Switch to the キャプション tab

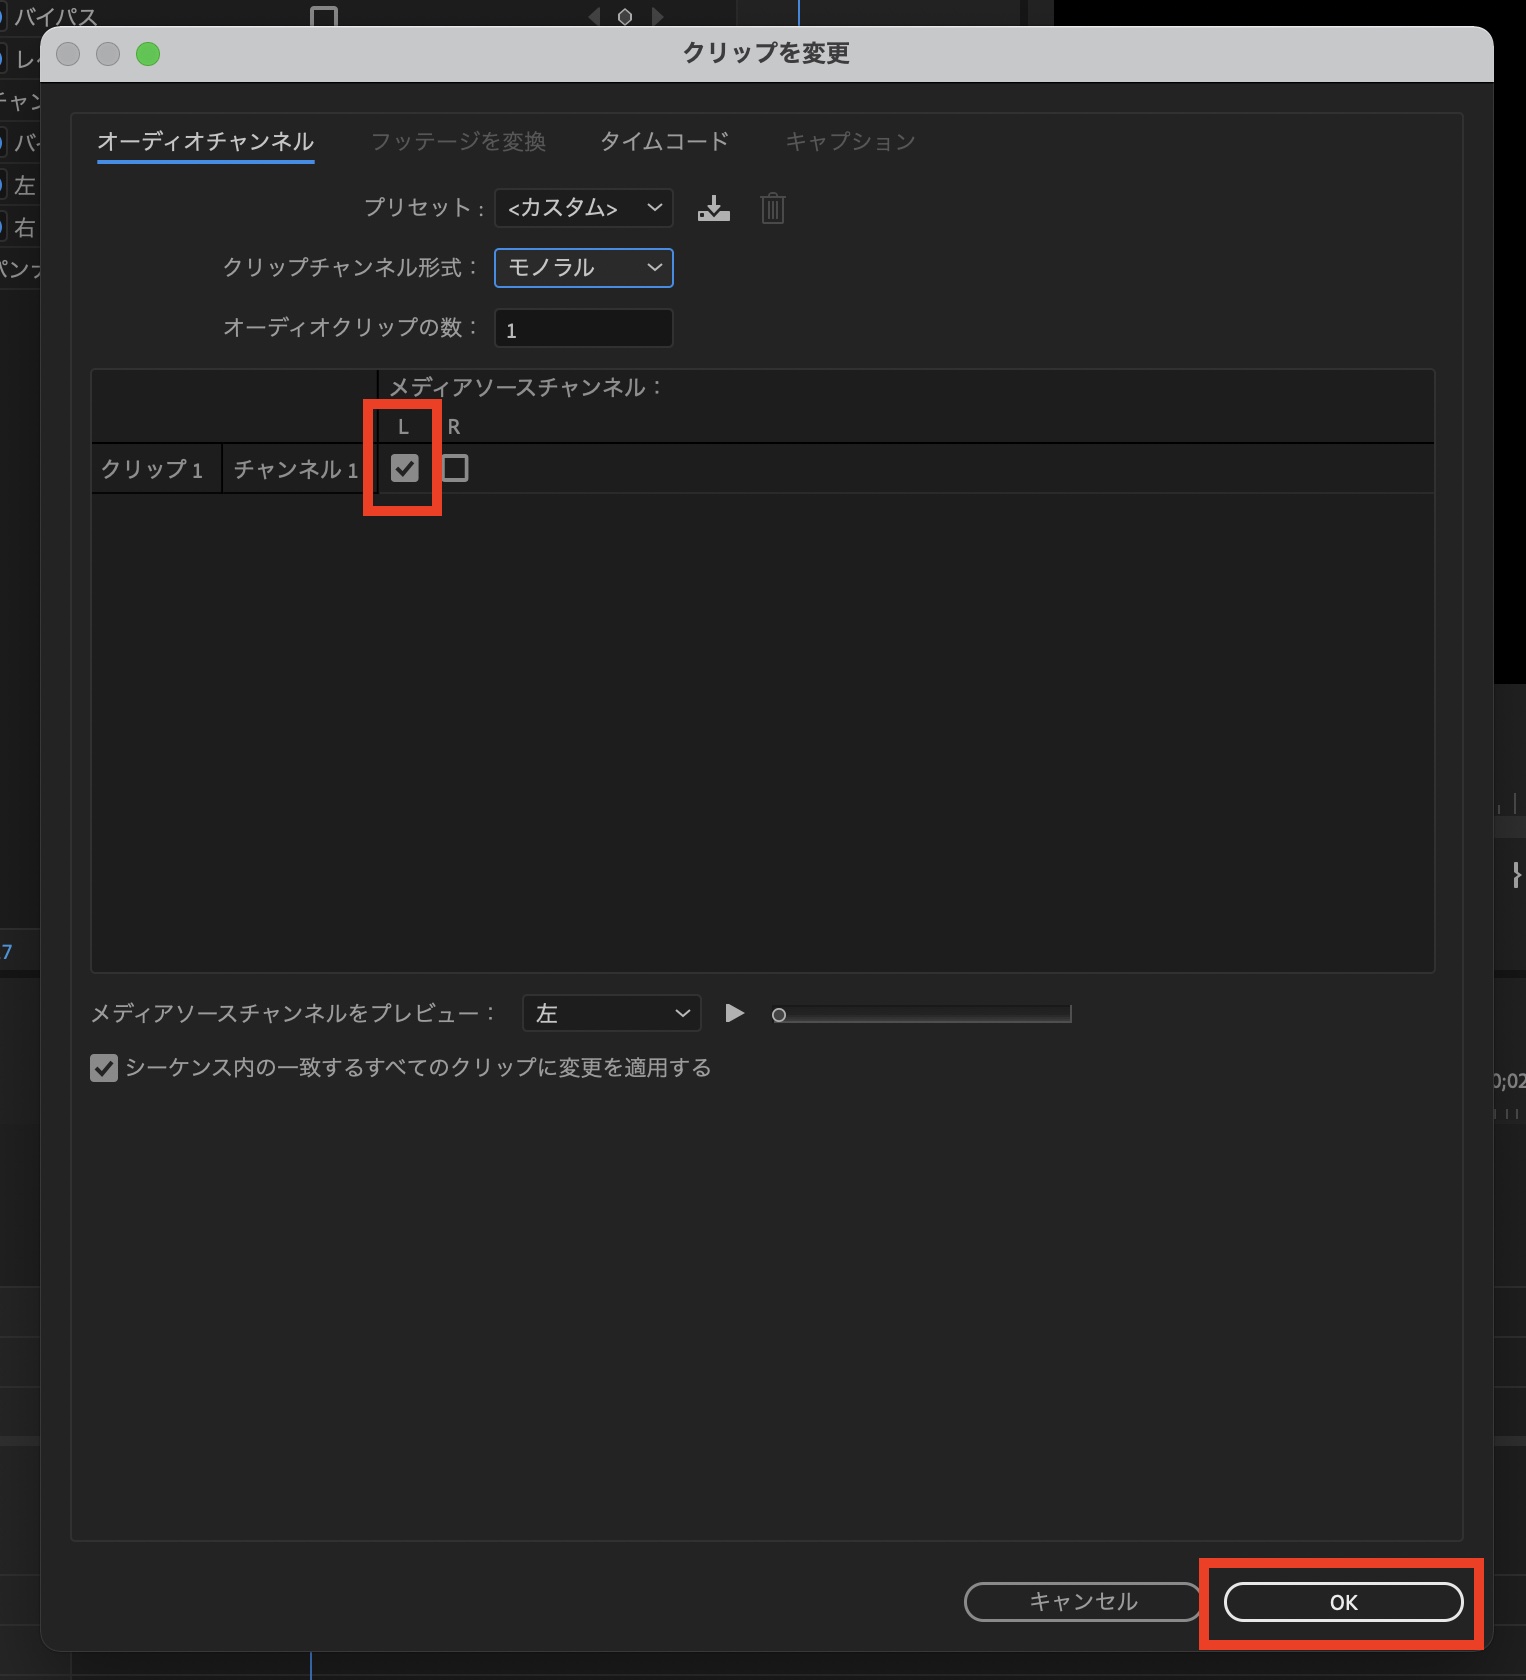tap(850, 141)
